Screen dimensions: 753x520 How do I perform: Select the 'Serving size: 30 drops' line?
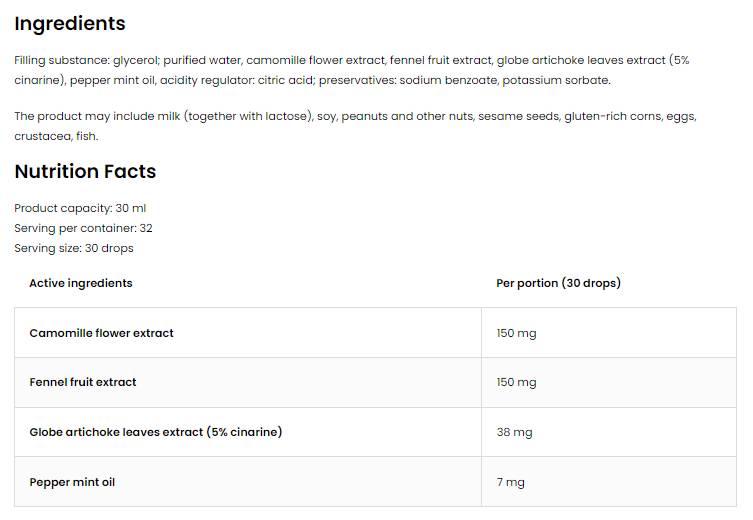pos(74,248)
